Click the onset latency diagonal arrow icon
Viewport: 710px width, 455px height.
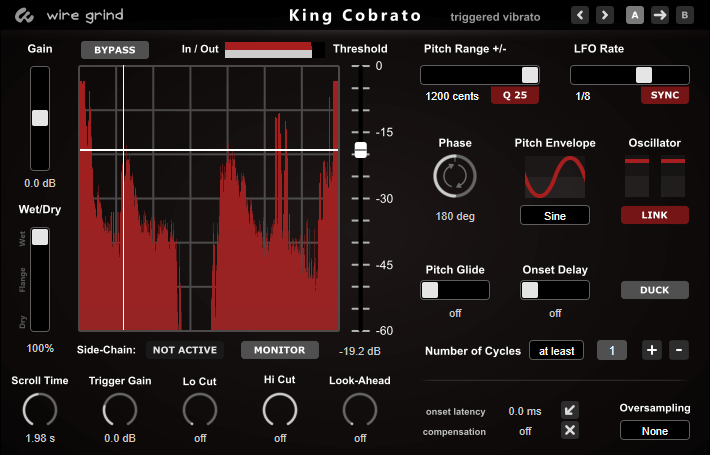[x=569, y=410]
